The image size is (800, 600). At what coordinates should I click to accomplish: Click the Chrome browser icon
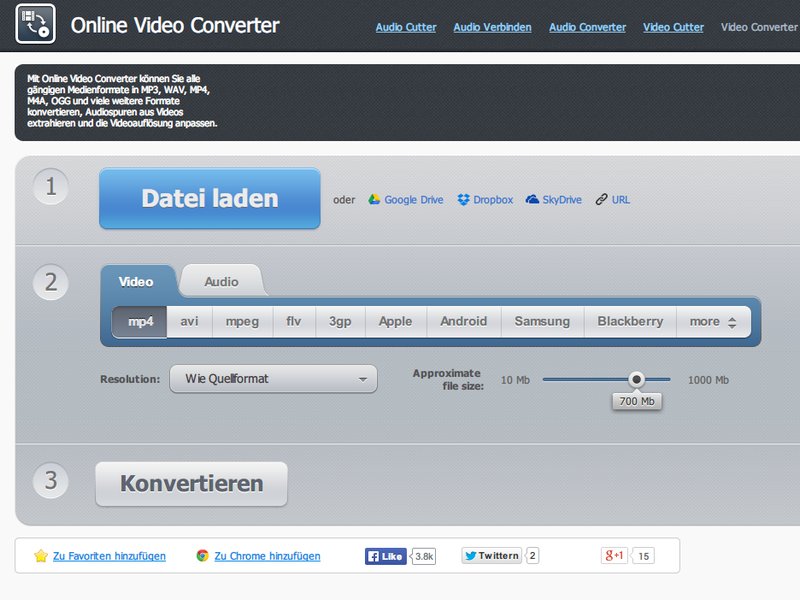coord(203,556)
